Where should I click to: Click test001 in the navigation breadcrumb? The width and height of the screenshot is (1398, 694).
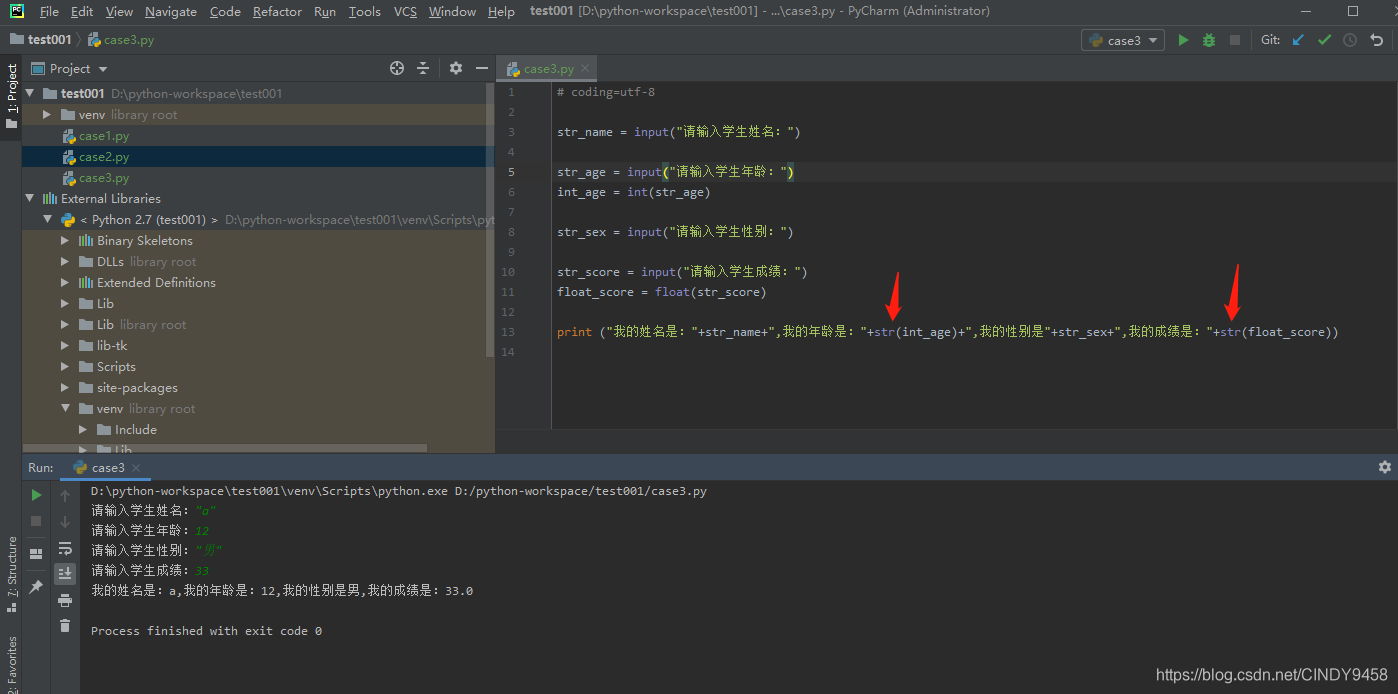click(40, 40)
